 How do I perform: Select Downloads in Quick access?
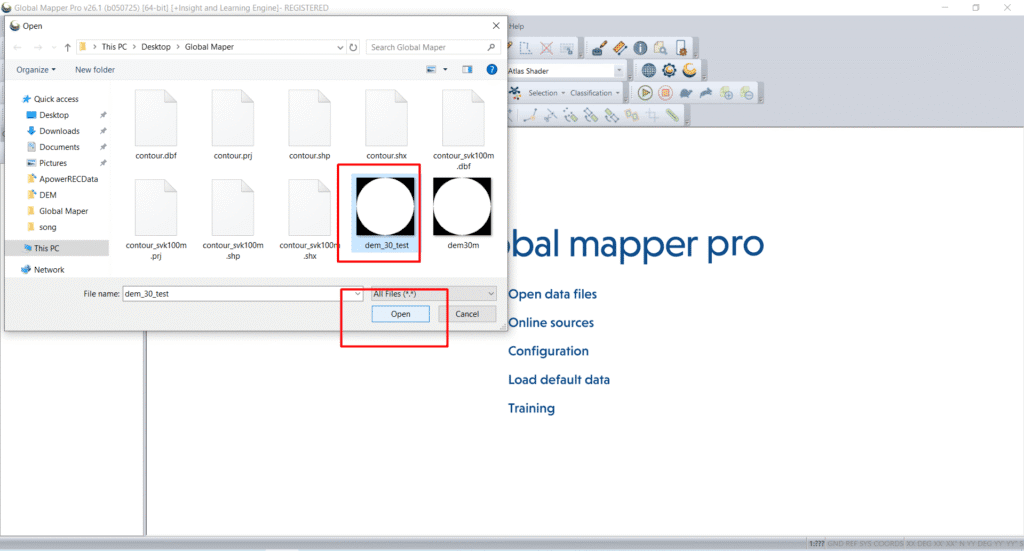click(x=59, y=131)
